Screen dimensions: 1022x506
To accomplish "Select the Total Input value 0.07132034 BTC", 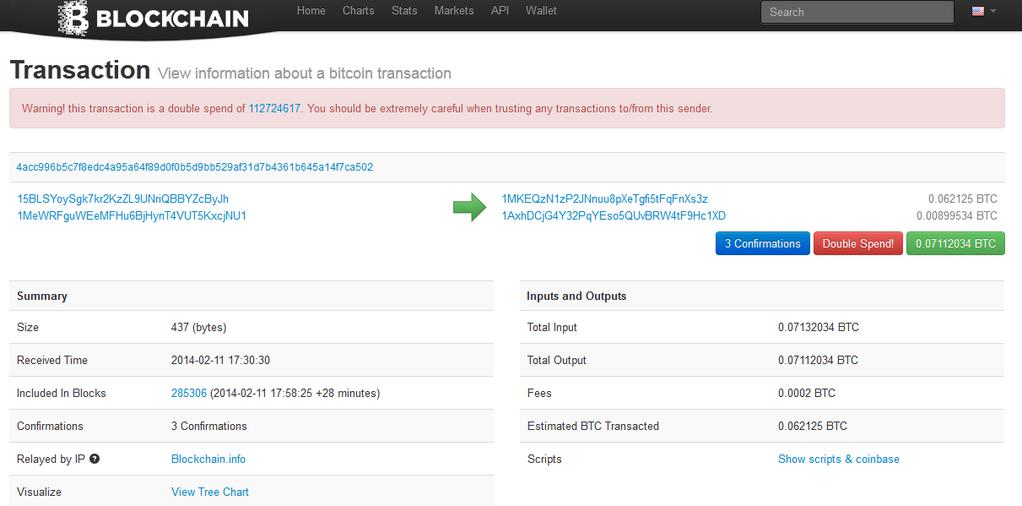I will 819,327.
